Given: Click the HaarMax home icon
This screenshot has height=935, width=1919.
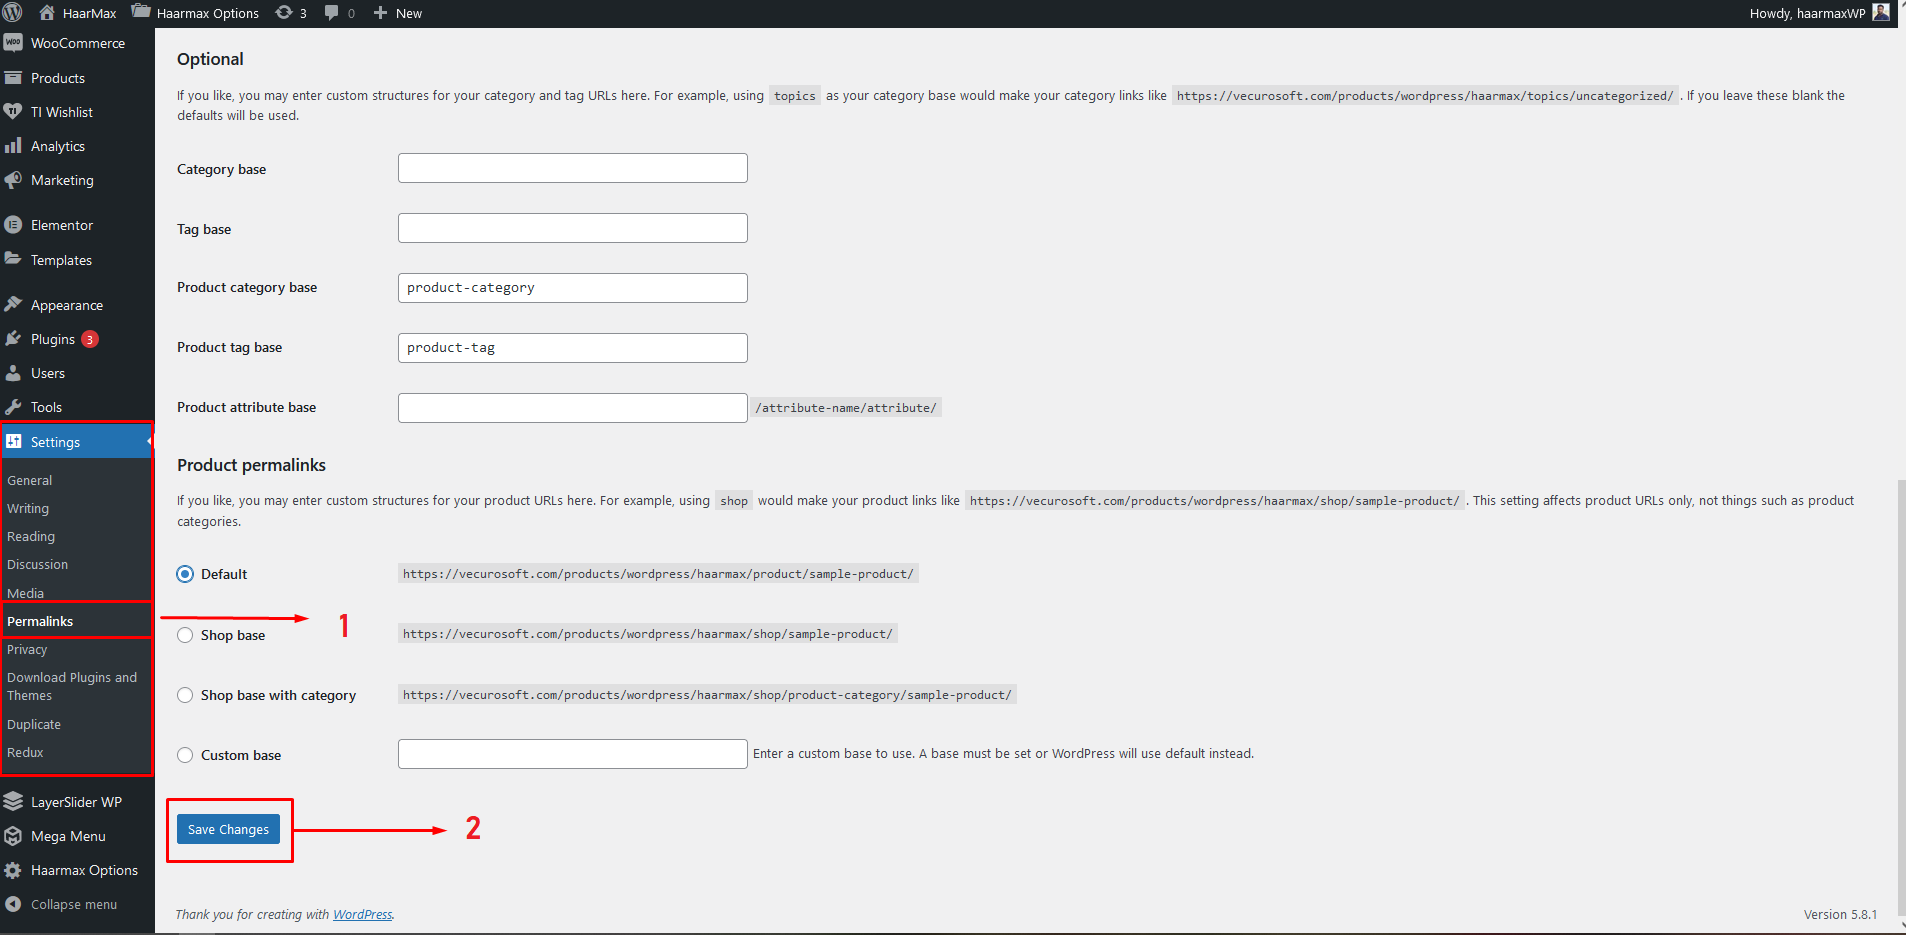Looking at the screenshot, I should (46, 13).
